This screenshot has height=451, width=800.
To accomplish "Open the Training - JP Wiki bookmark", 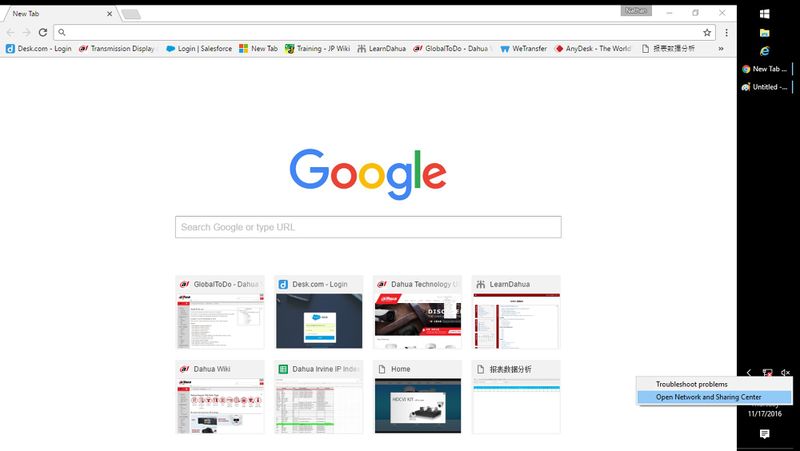I will point(317,48).
